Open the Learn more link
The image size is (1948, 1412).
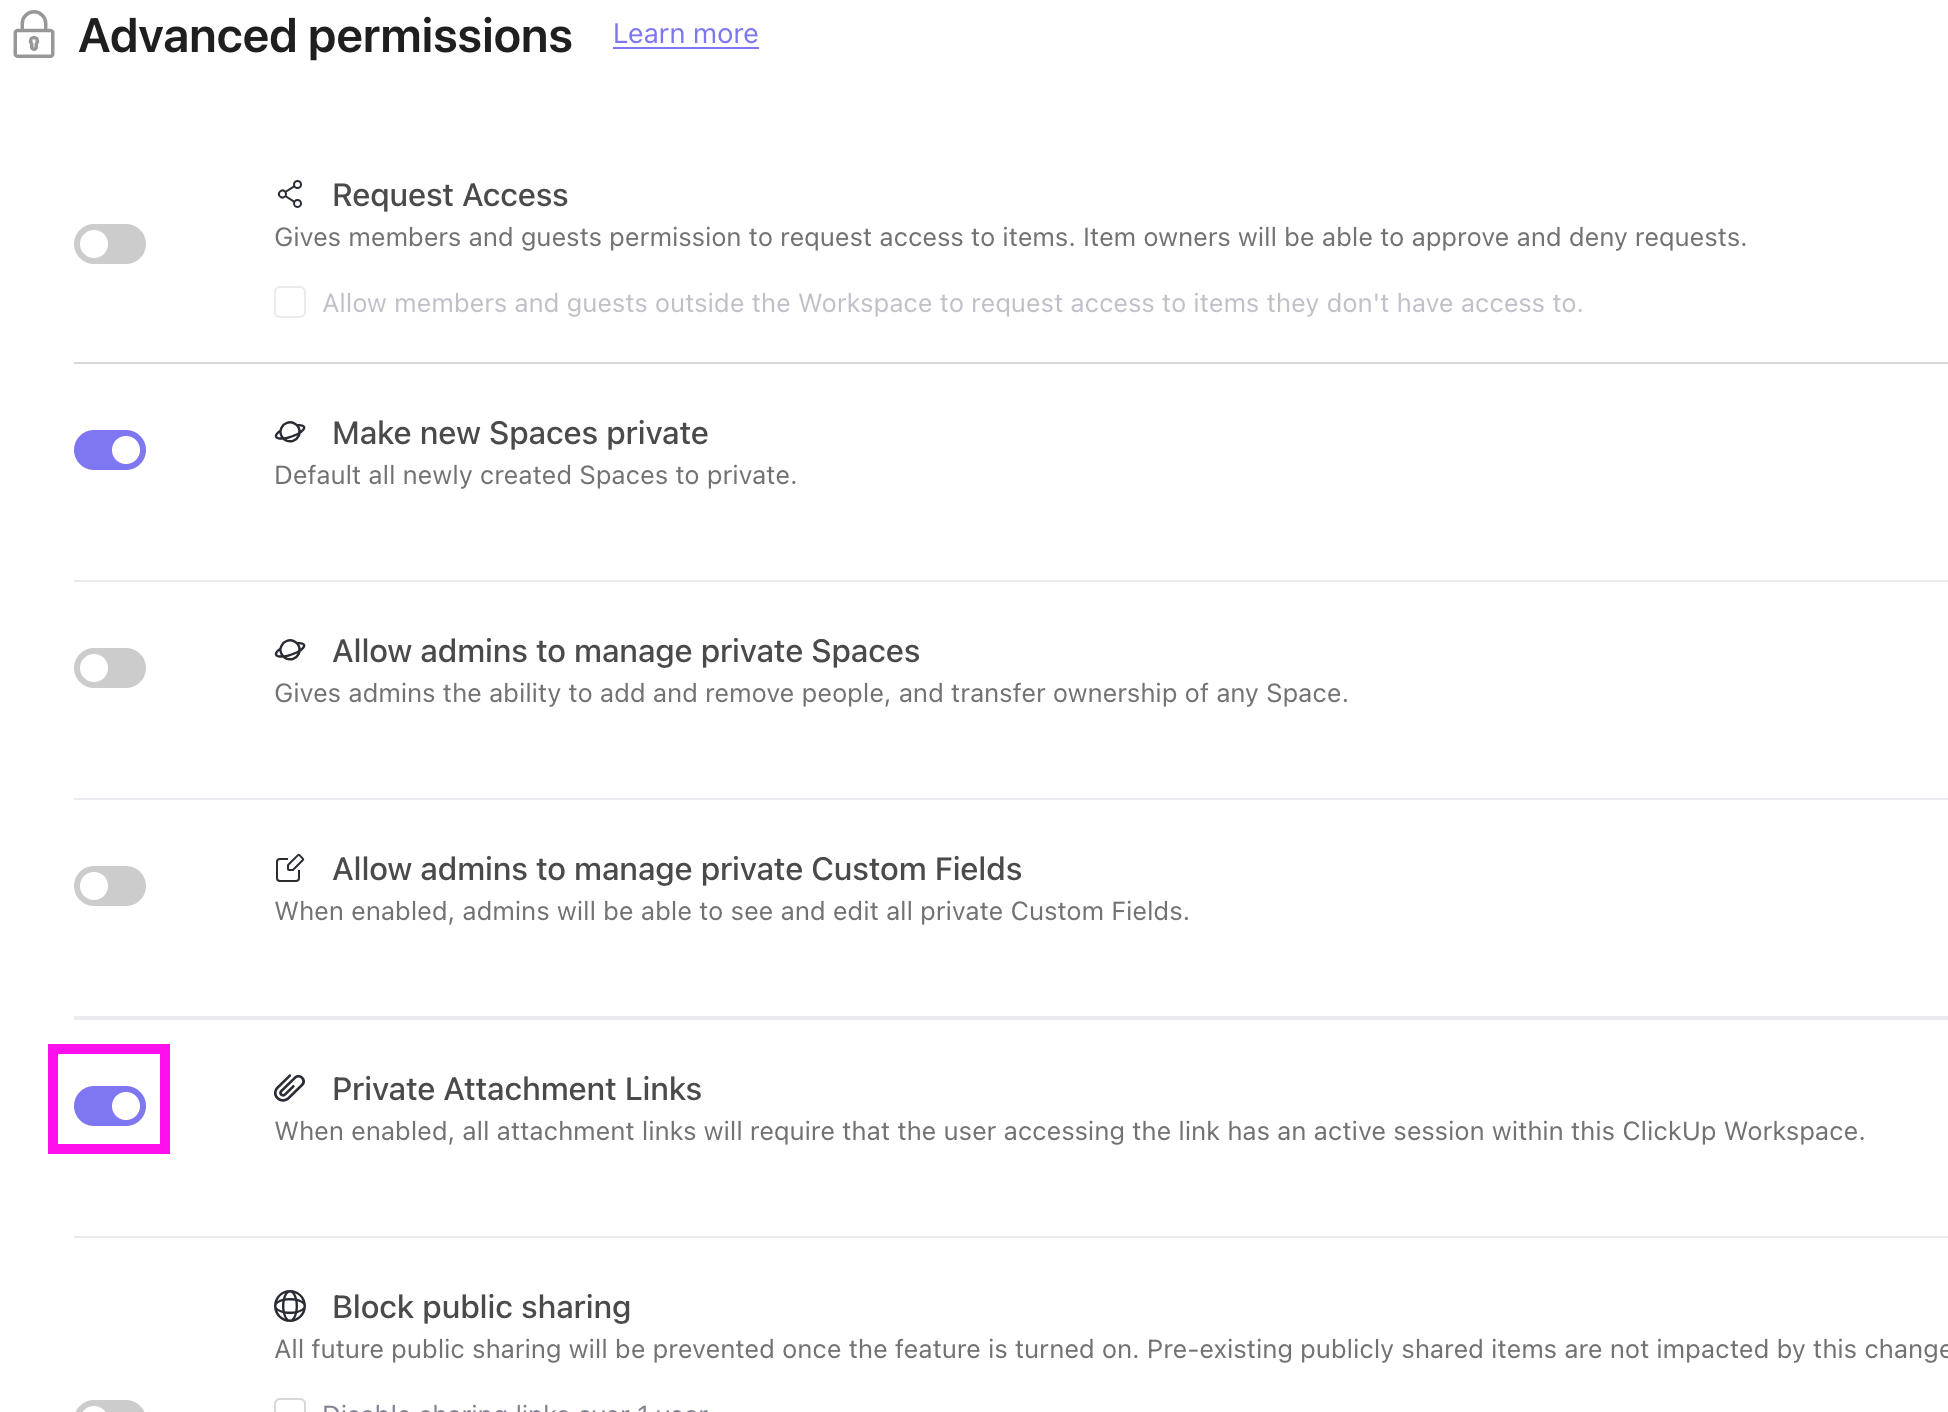pyautogui.click(x=685, y=34)
